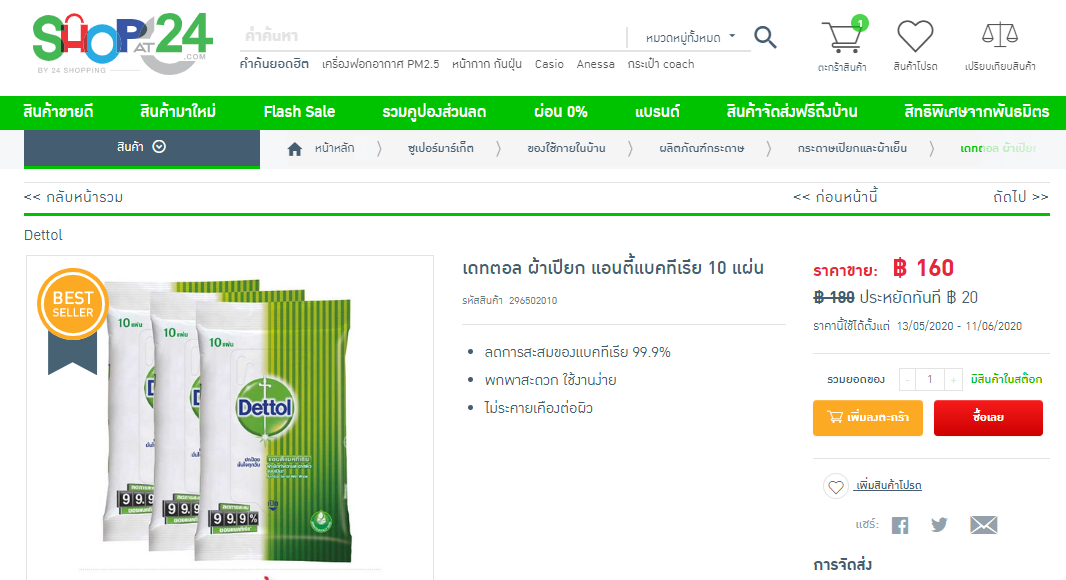Screen dimensions: 1066x580
Task: Click the magnifying glass search icon
Action: 765,37
